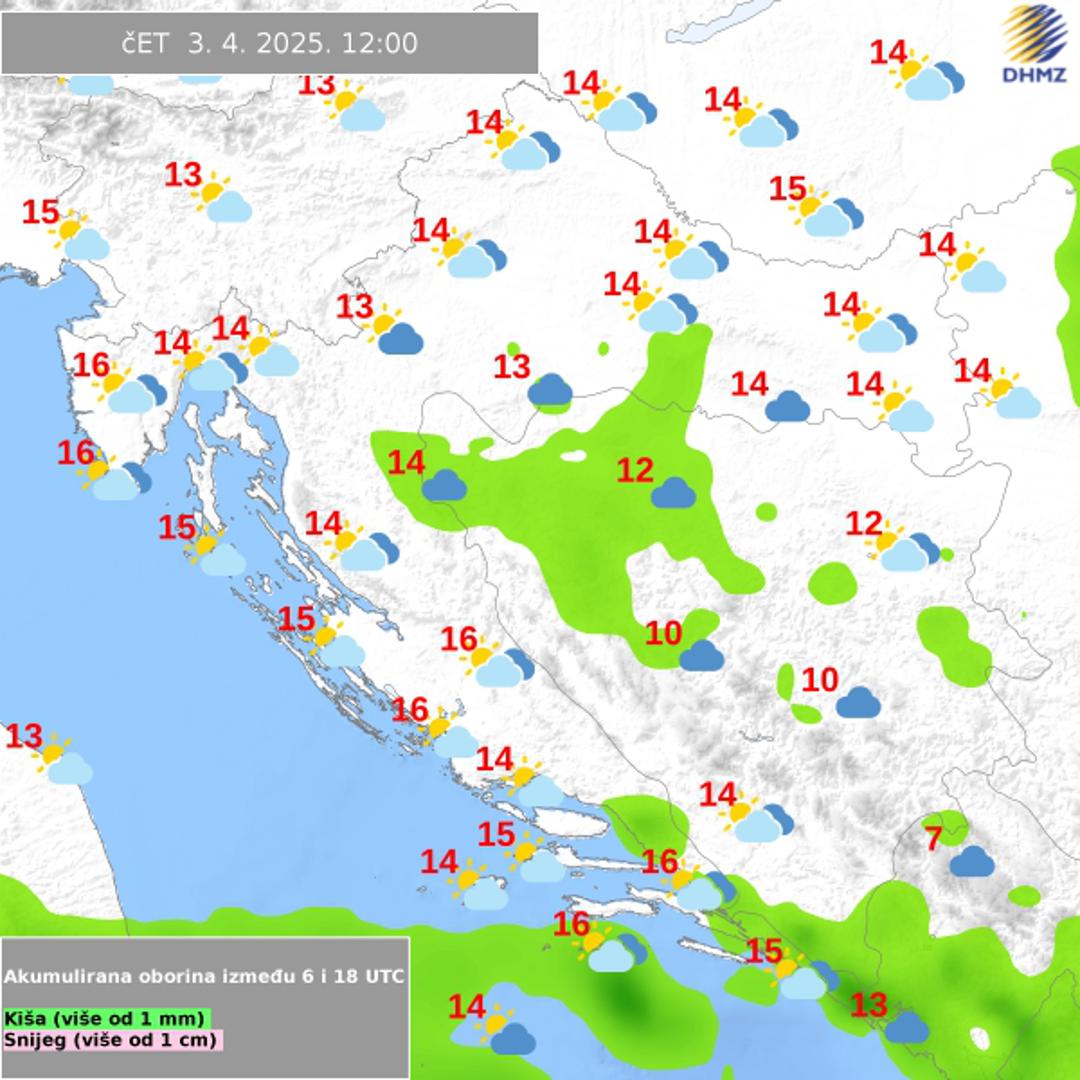Click the partly sunny icon beside the eastern 12
This screenshot has height=1080, width=1080.
tap(906, 549)
